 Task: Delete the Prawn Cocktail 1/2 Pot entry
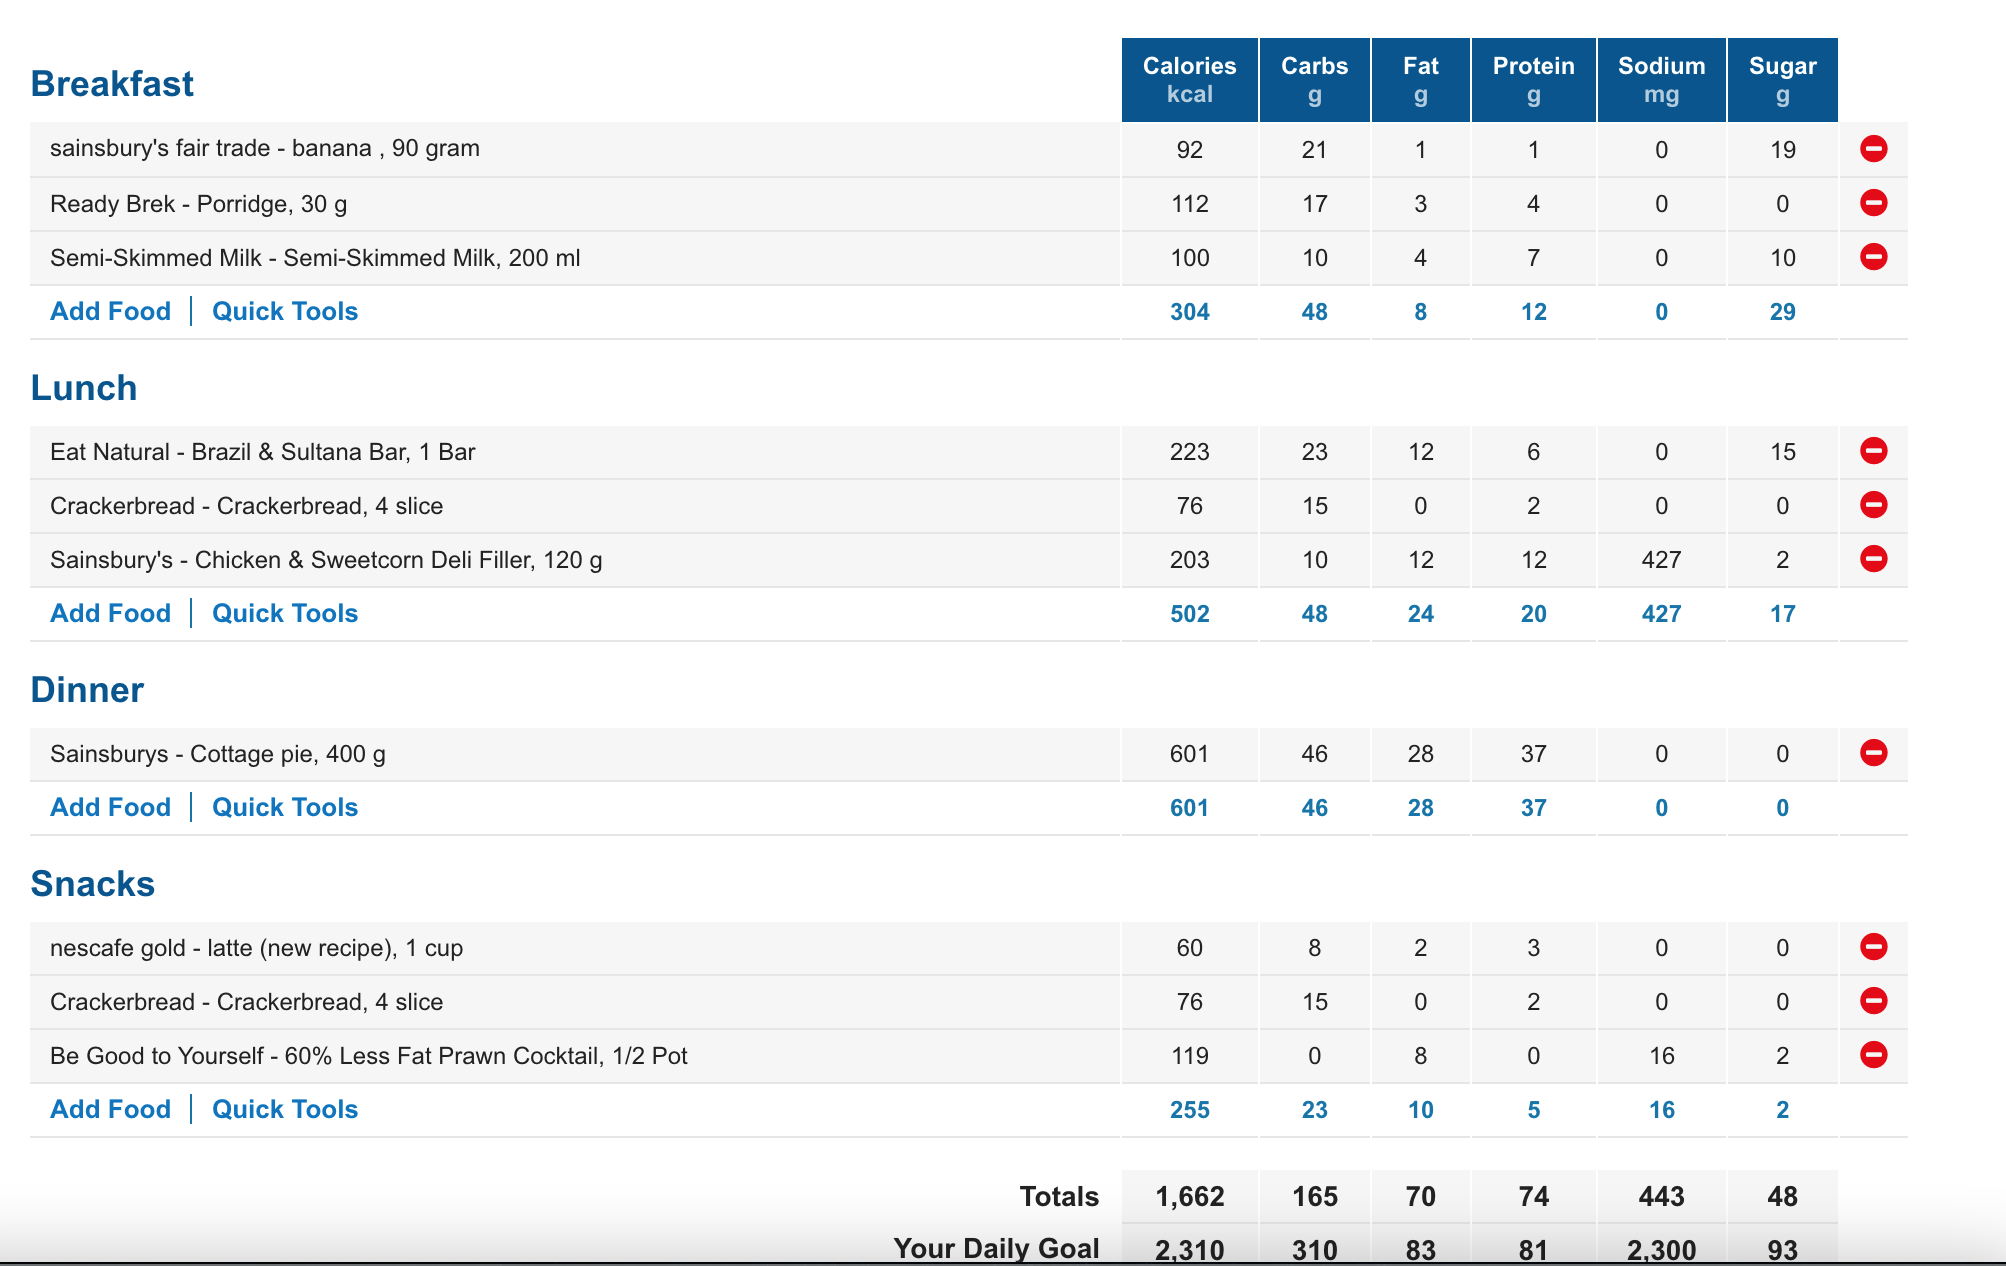1873,1055
